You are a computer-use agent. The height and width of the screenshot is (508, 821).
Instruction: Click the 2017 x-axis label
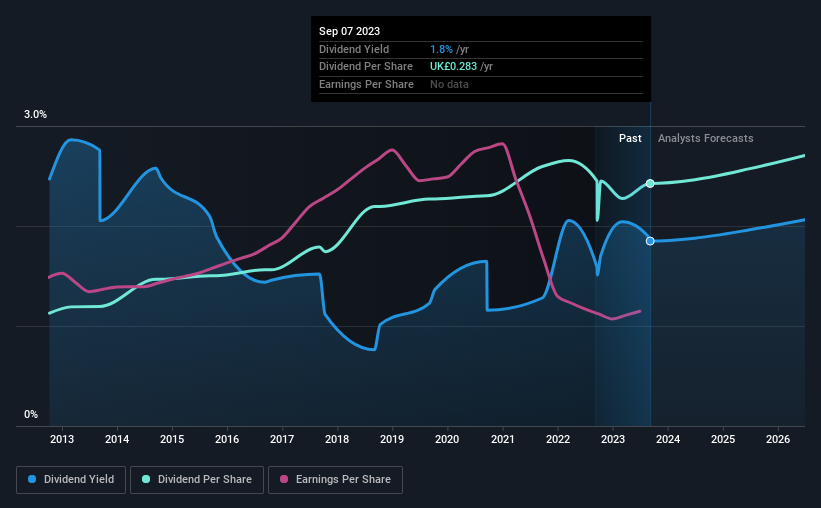tap(282, 439)
